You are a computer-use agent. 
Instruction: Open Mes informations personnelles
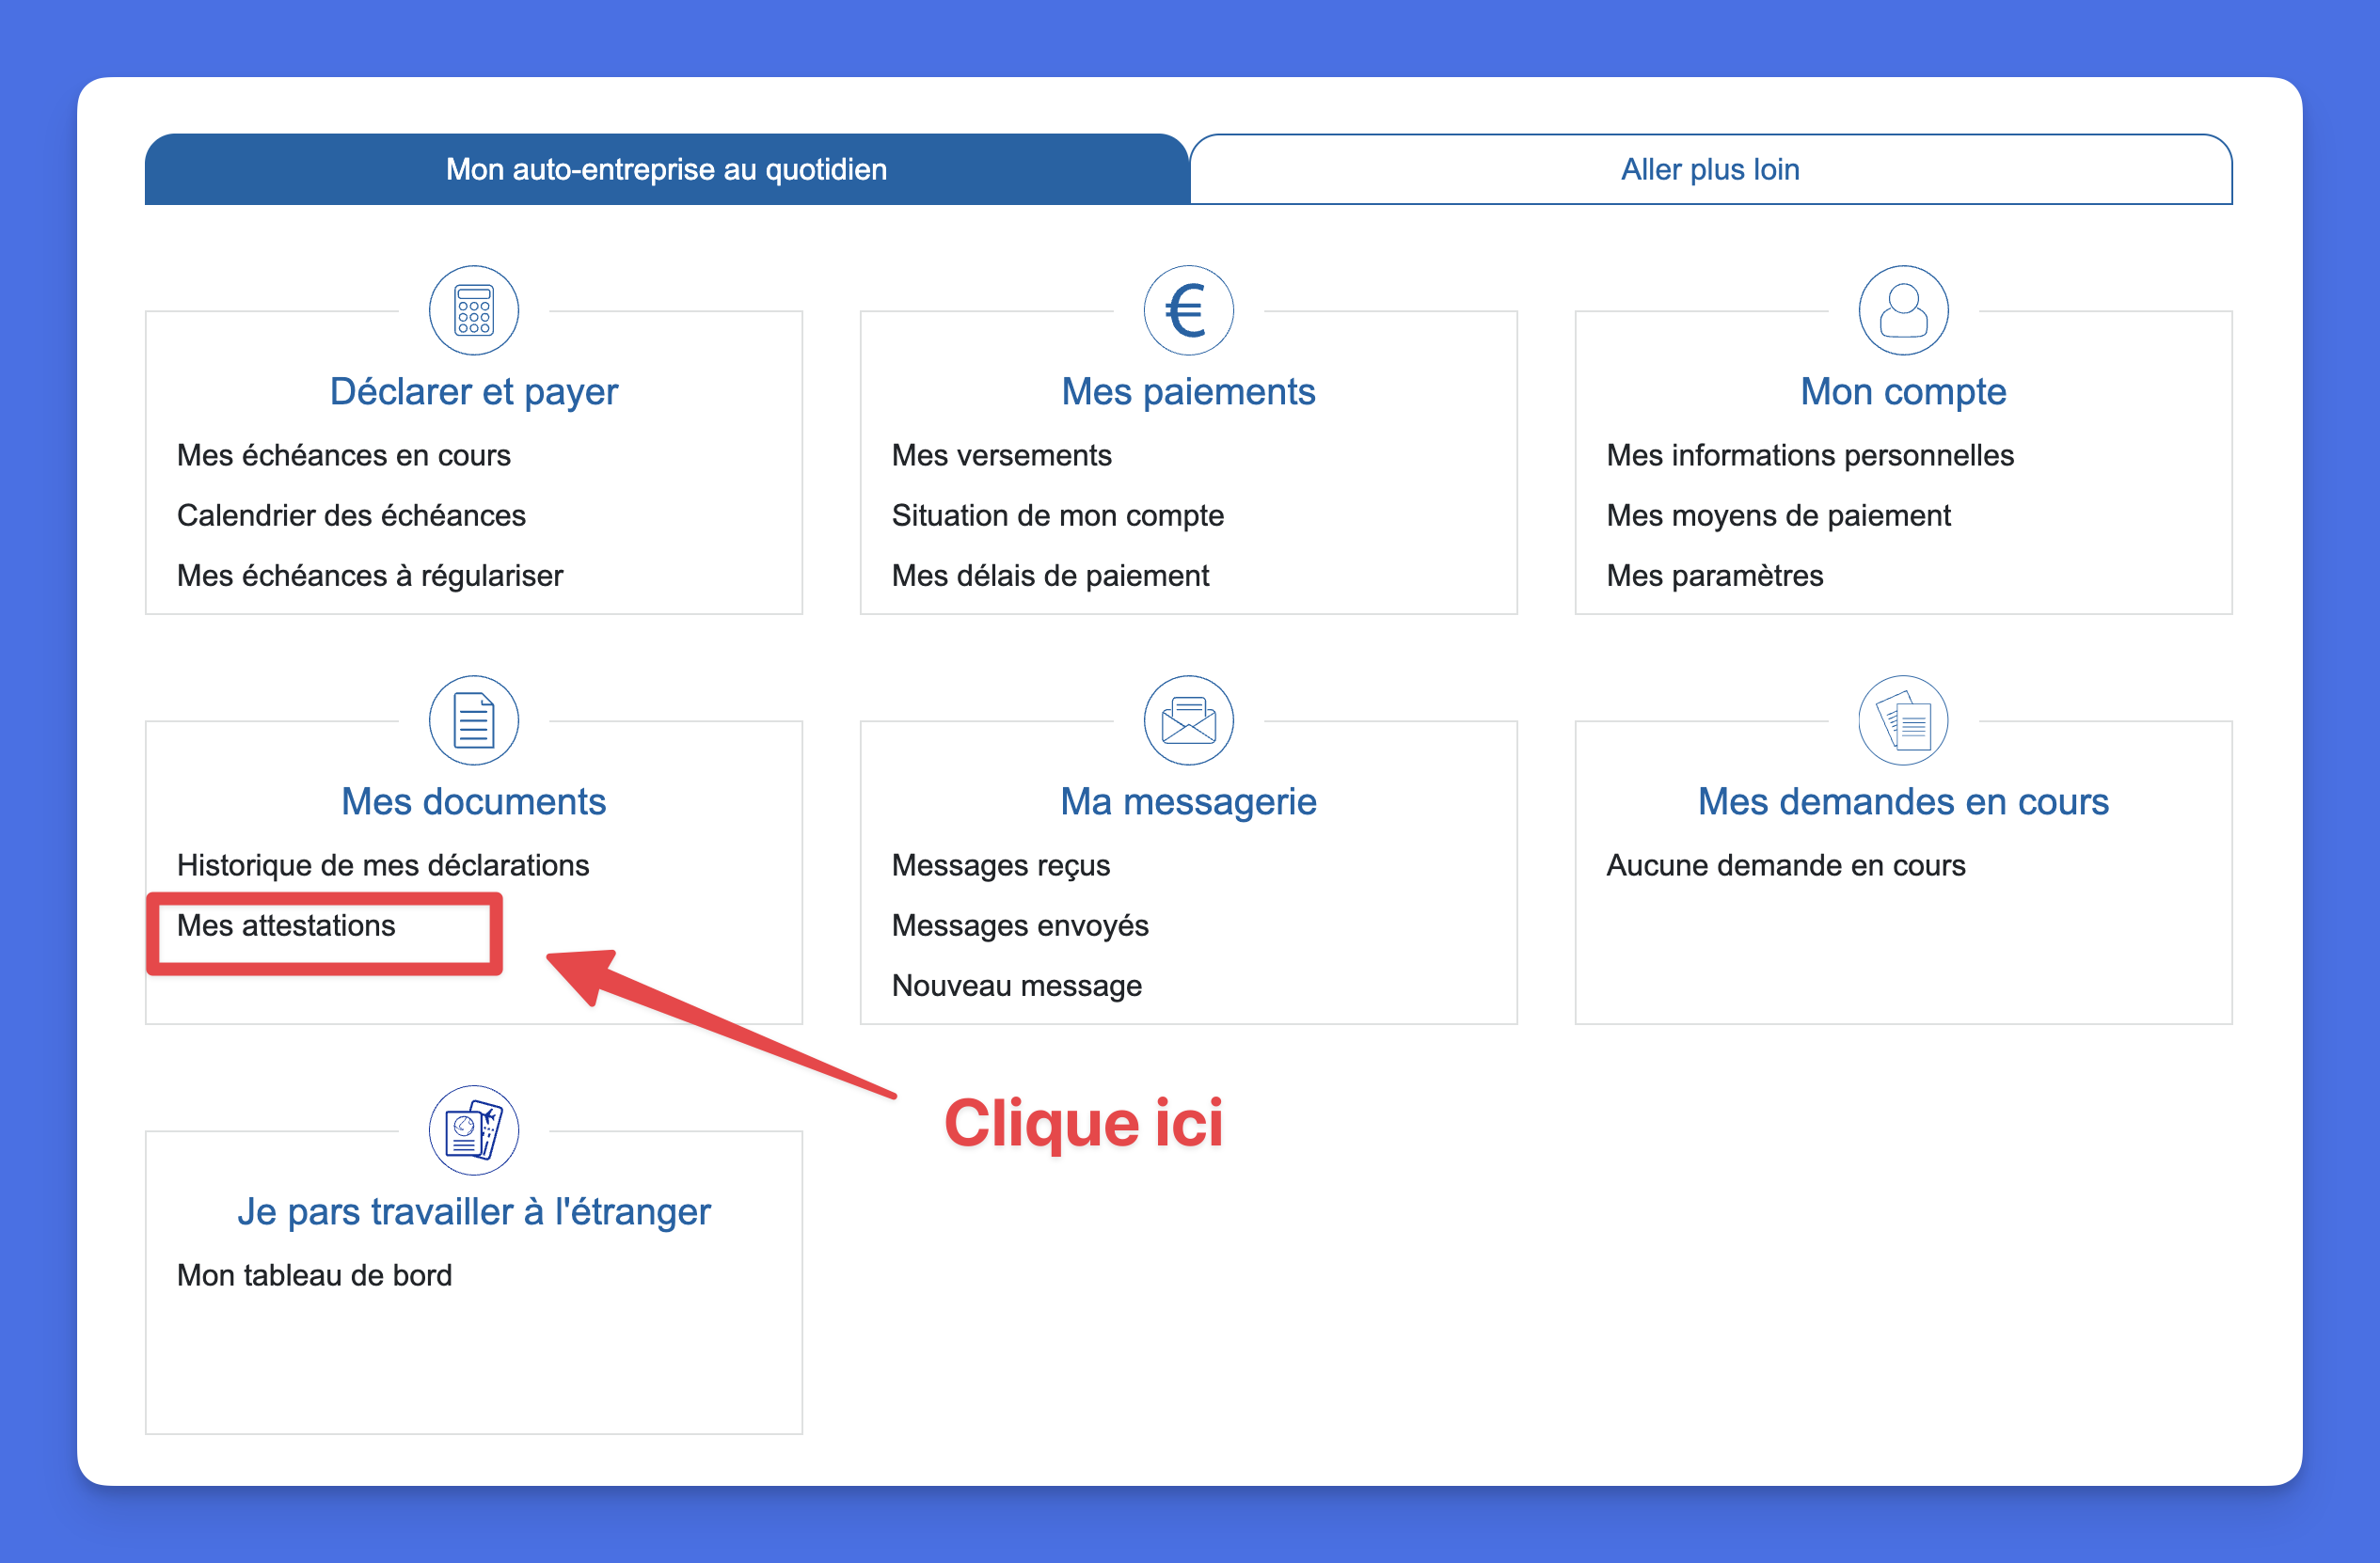[x=1810, y=455]
